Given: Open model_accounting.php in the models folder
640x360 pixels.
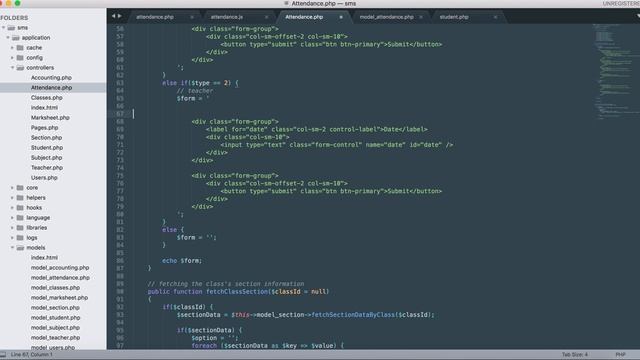Looking at the screenshot, I should (60, 268).
